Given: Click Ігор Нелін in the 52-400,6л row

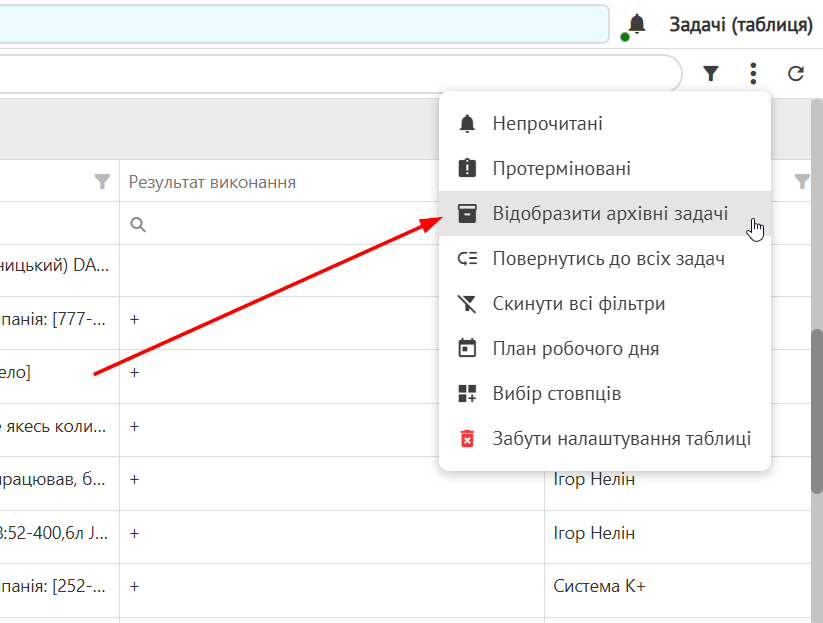Looking at the screenshot, I should tap(594, 533).
